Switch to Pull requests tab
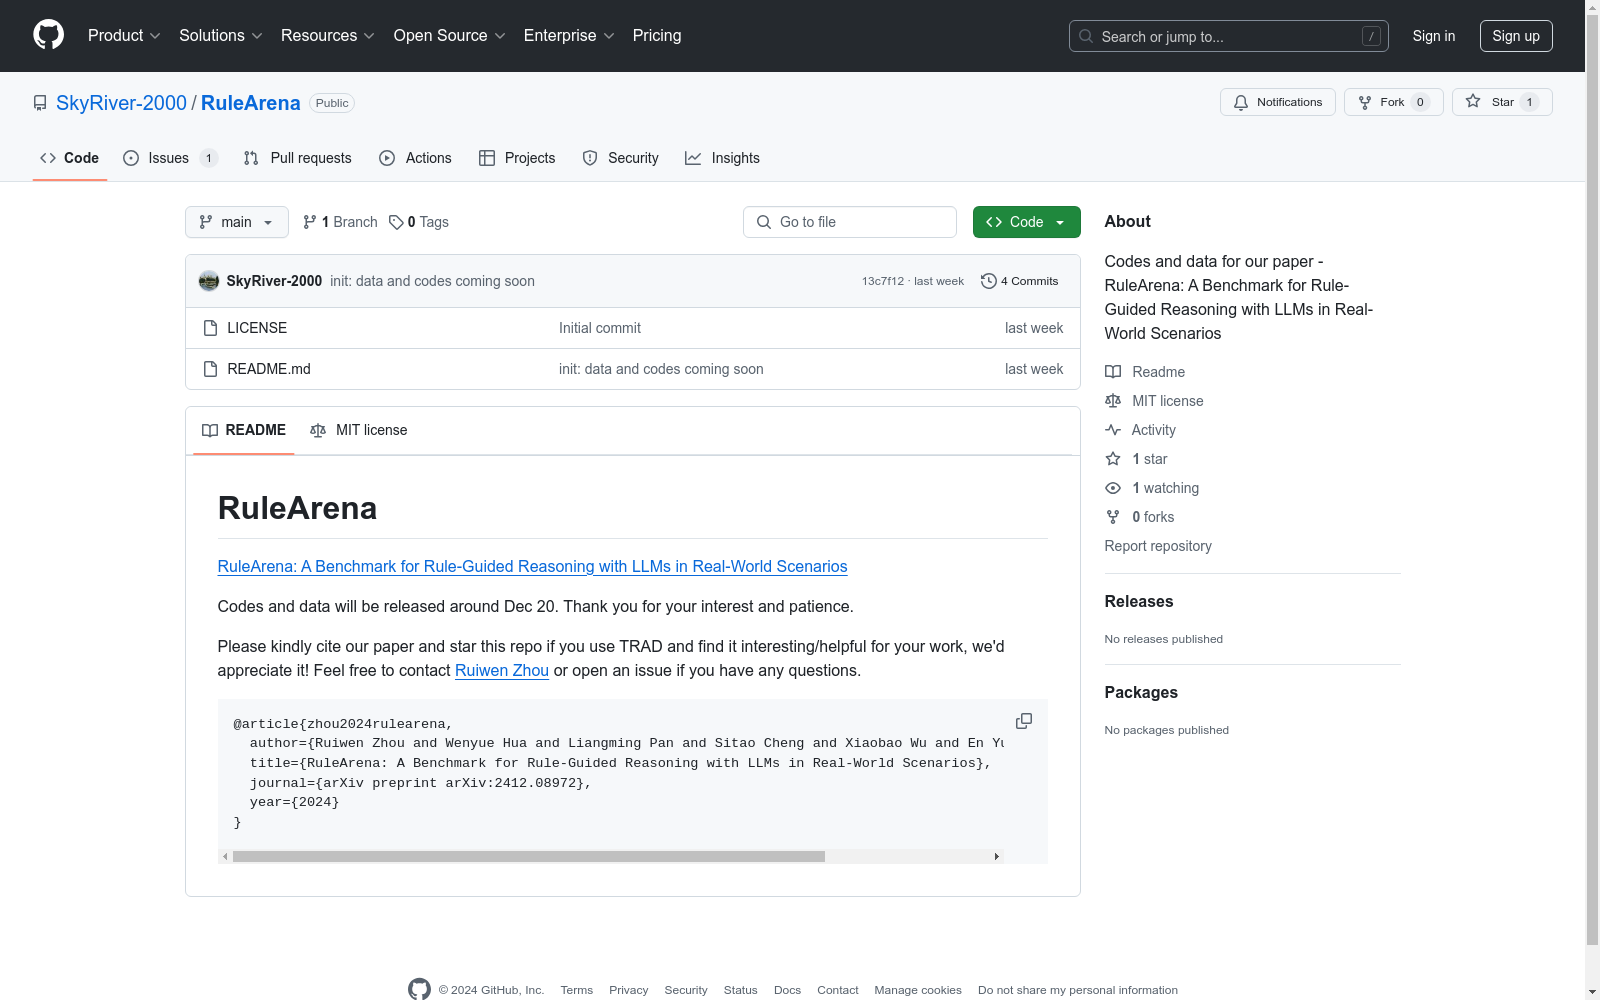Screen dimensions: 1600x1000 click(x=297, y=158)
